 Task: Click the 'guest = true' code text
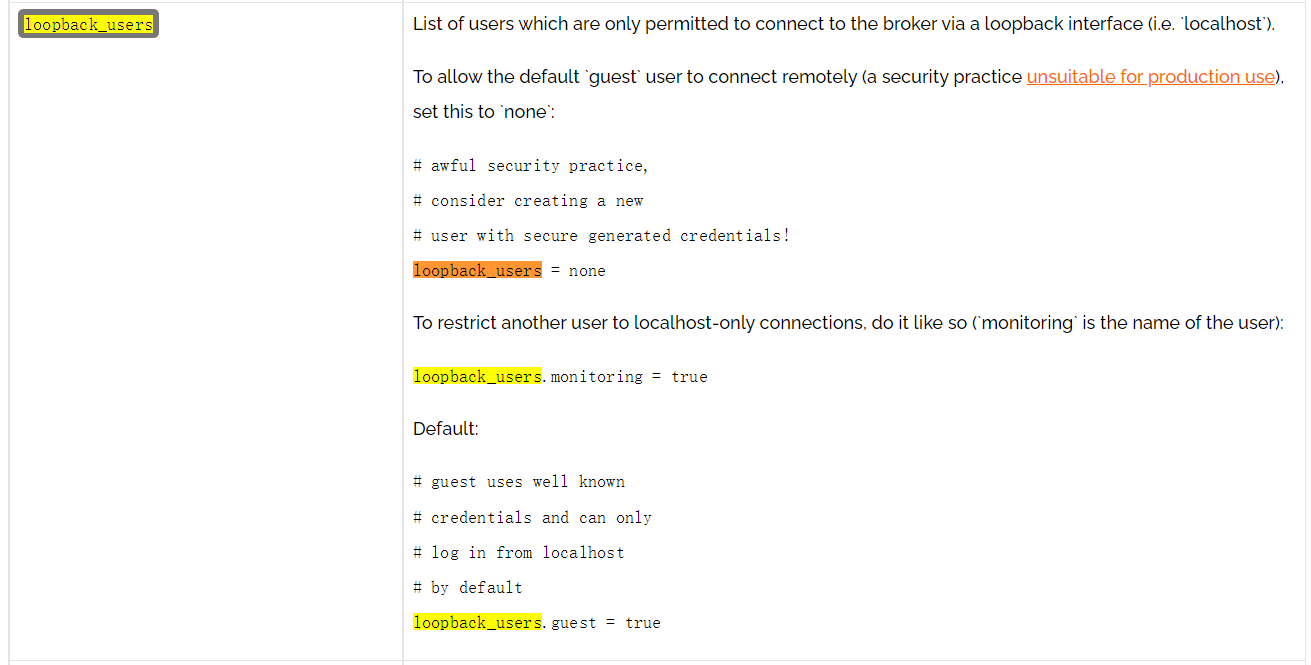[x=606, y=623]
